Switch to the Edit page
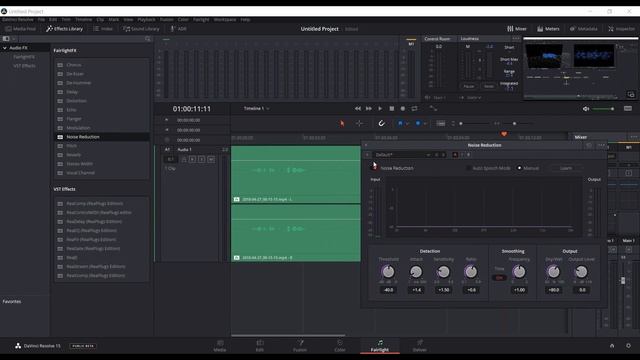This screenshot has height=360, width=640. point(260,346)
